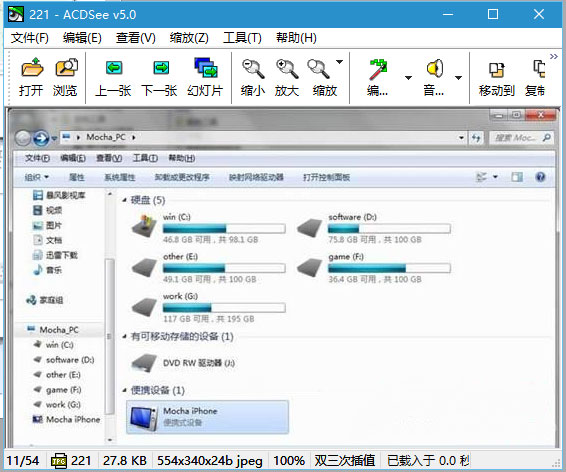Open the view options dropdown arrow in Explorer toolbar
Image resolution: width=566 pixels, height=472 pixels.
495,177
